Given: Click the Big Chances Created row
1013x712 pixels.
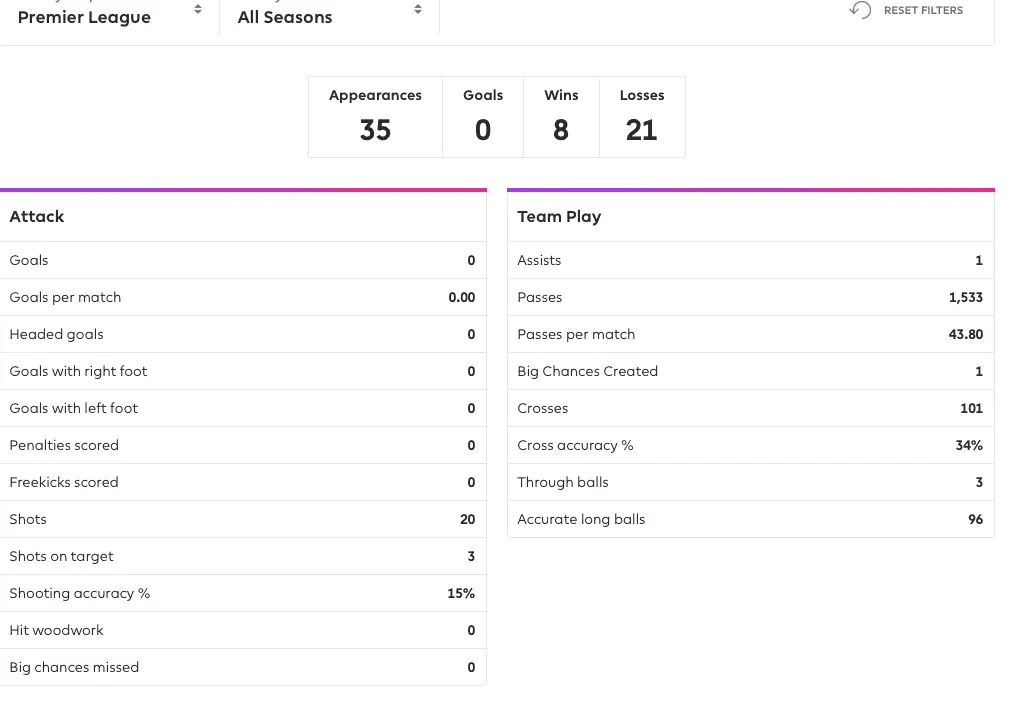Looking at the screenshot, I should point(750,371).
